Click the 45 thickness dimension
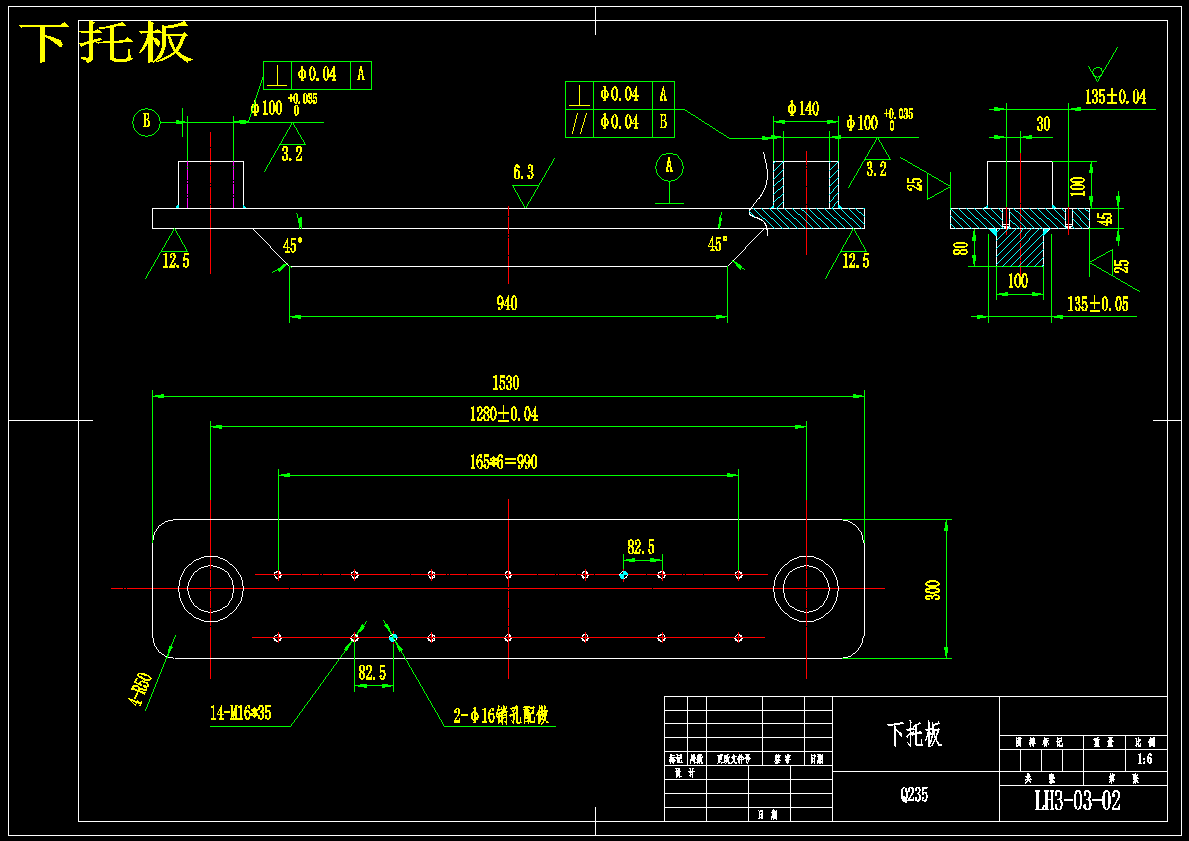The height and width of the screenshot is (841, 1189). (1106, 218)
